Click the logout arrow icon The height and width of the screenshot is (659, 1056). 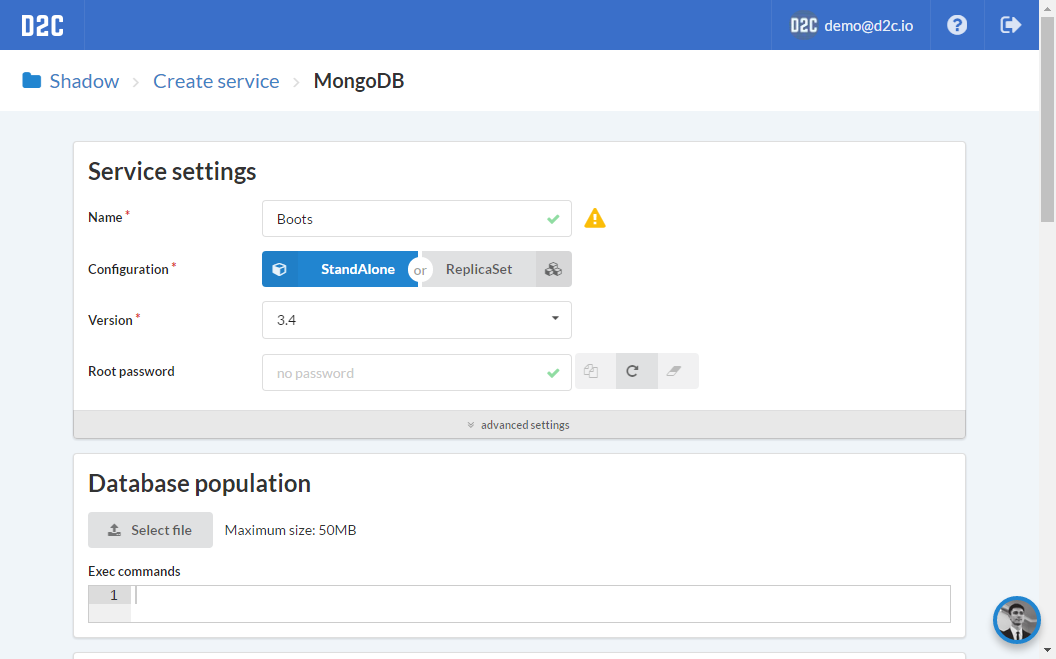[x=1011, y=25]
